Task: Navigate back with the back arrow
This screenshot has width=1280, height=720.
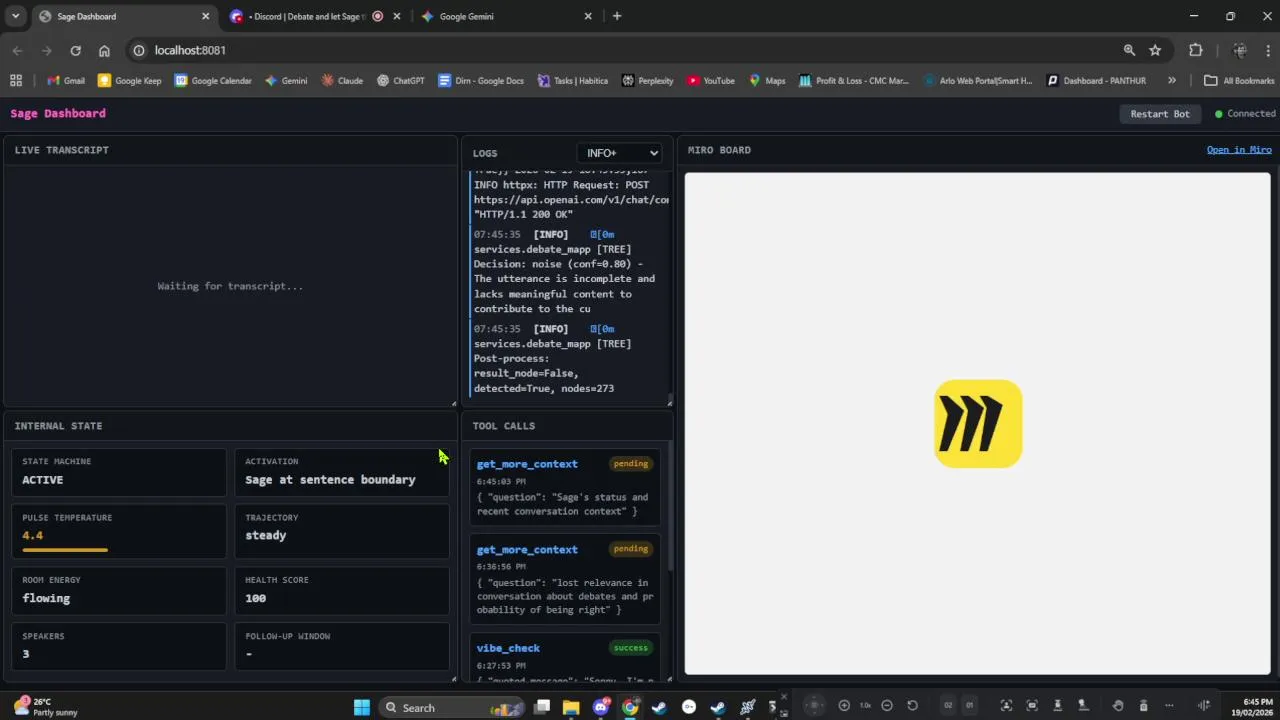Action: click(x=17, y=50)
